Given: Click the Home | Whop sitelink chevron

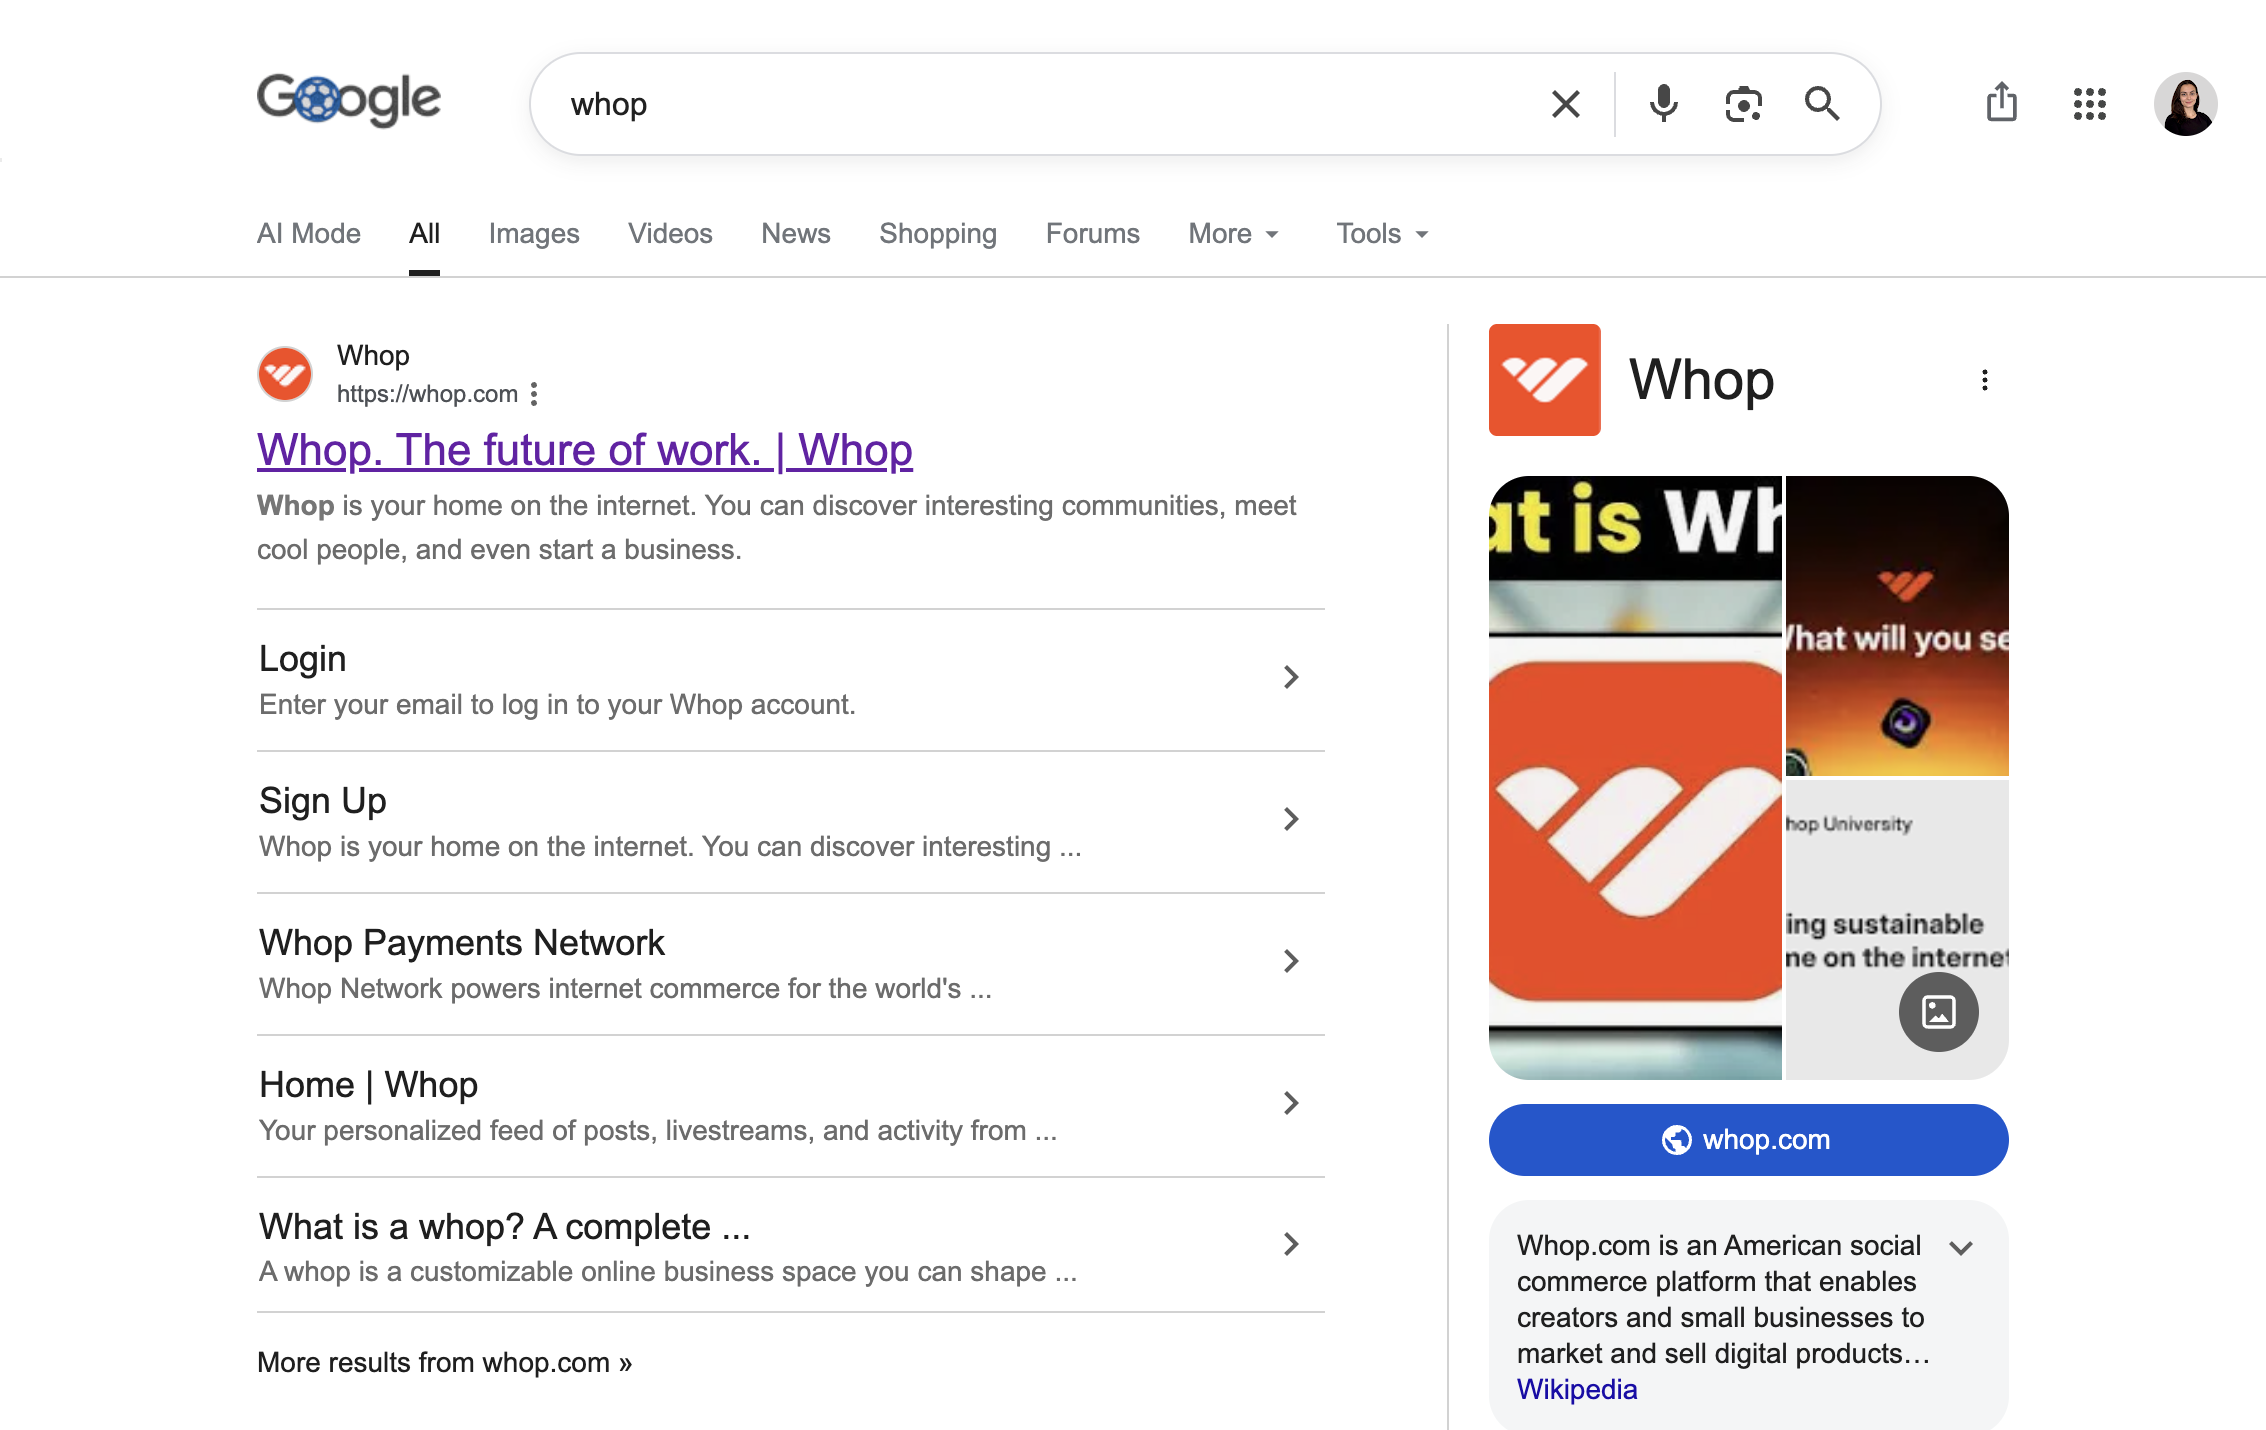Looking at the screenshot, I should click(1291, 1103).
